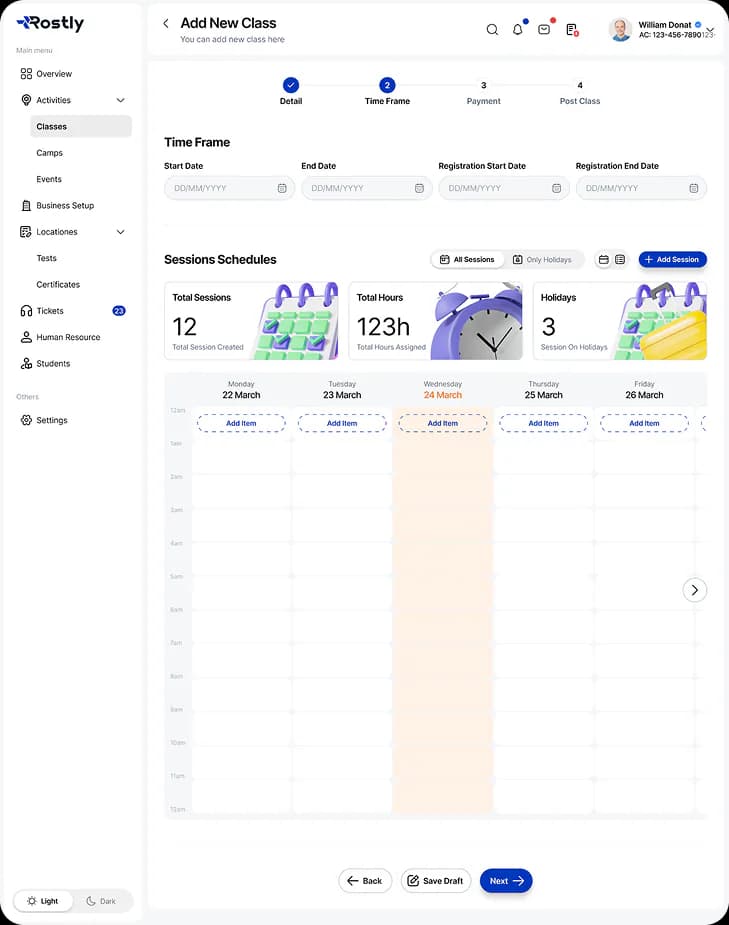Click the Overview grid icon
The image size is (729, 925).
26,74
